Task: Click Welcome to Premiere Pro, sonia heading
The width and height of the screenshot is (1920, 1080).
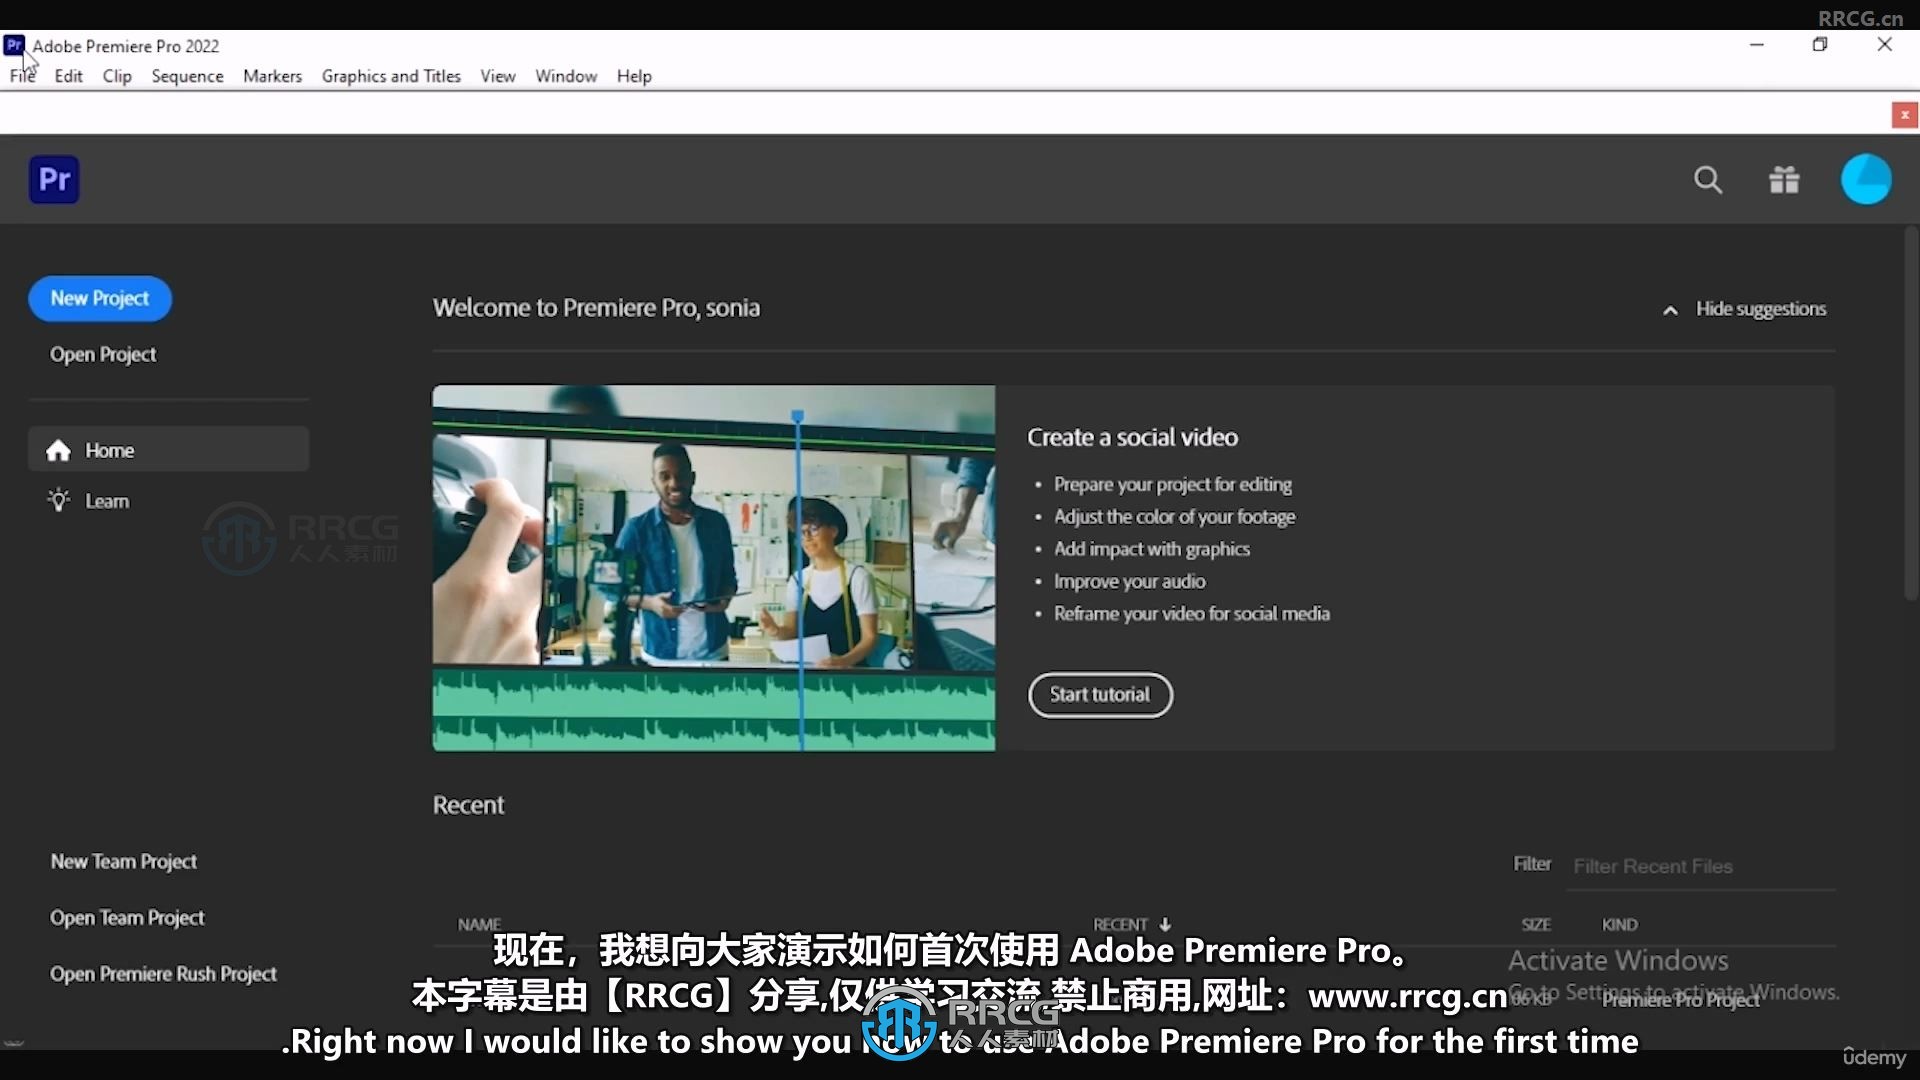Action: coord(596,308)
